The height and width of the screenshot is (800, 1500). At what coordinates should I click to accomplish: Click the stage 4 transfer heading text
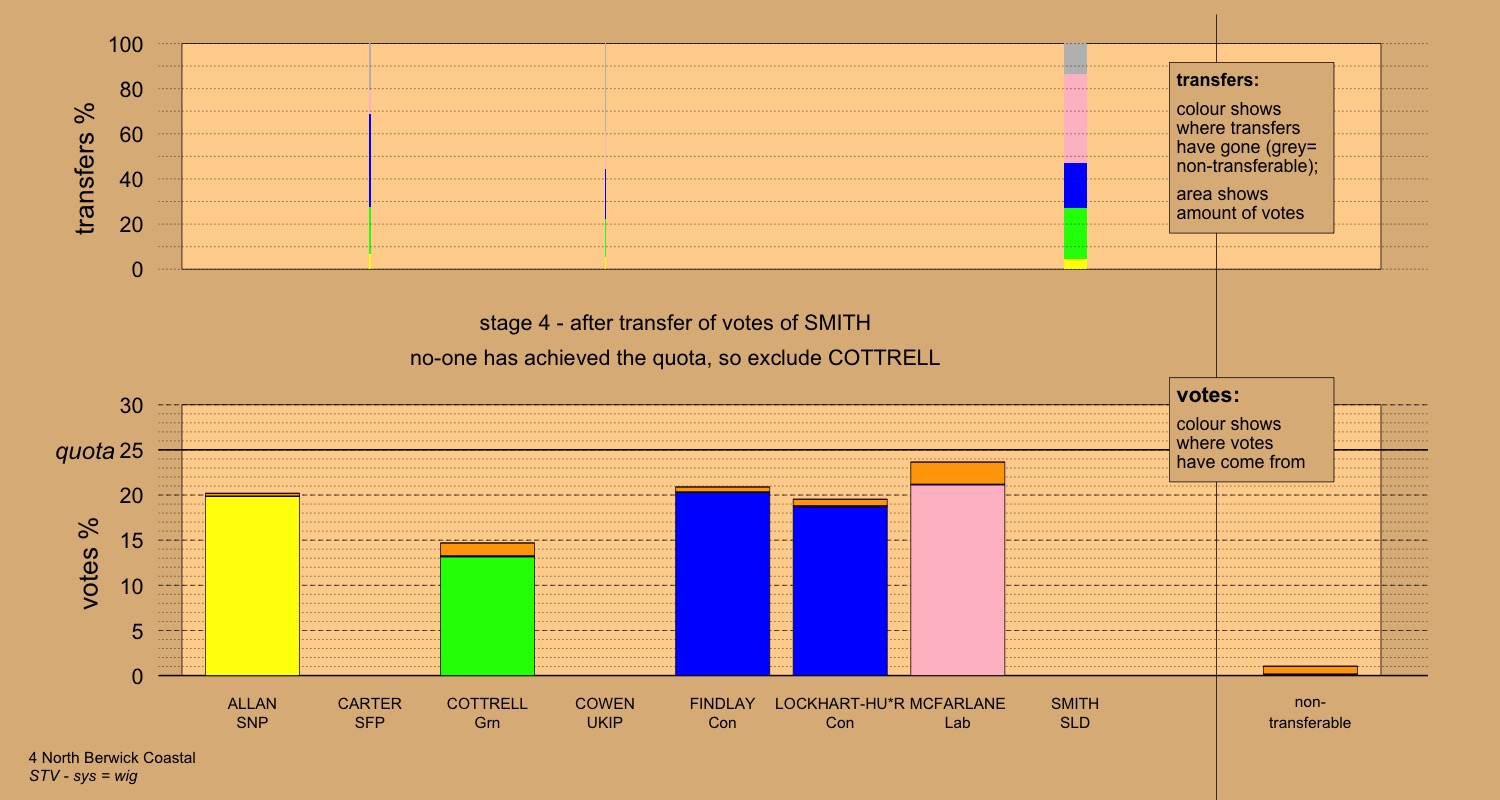675,323
